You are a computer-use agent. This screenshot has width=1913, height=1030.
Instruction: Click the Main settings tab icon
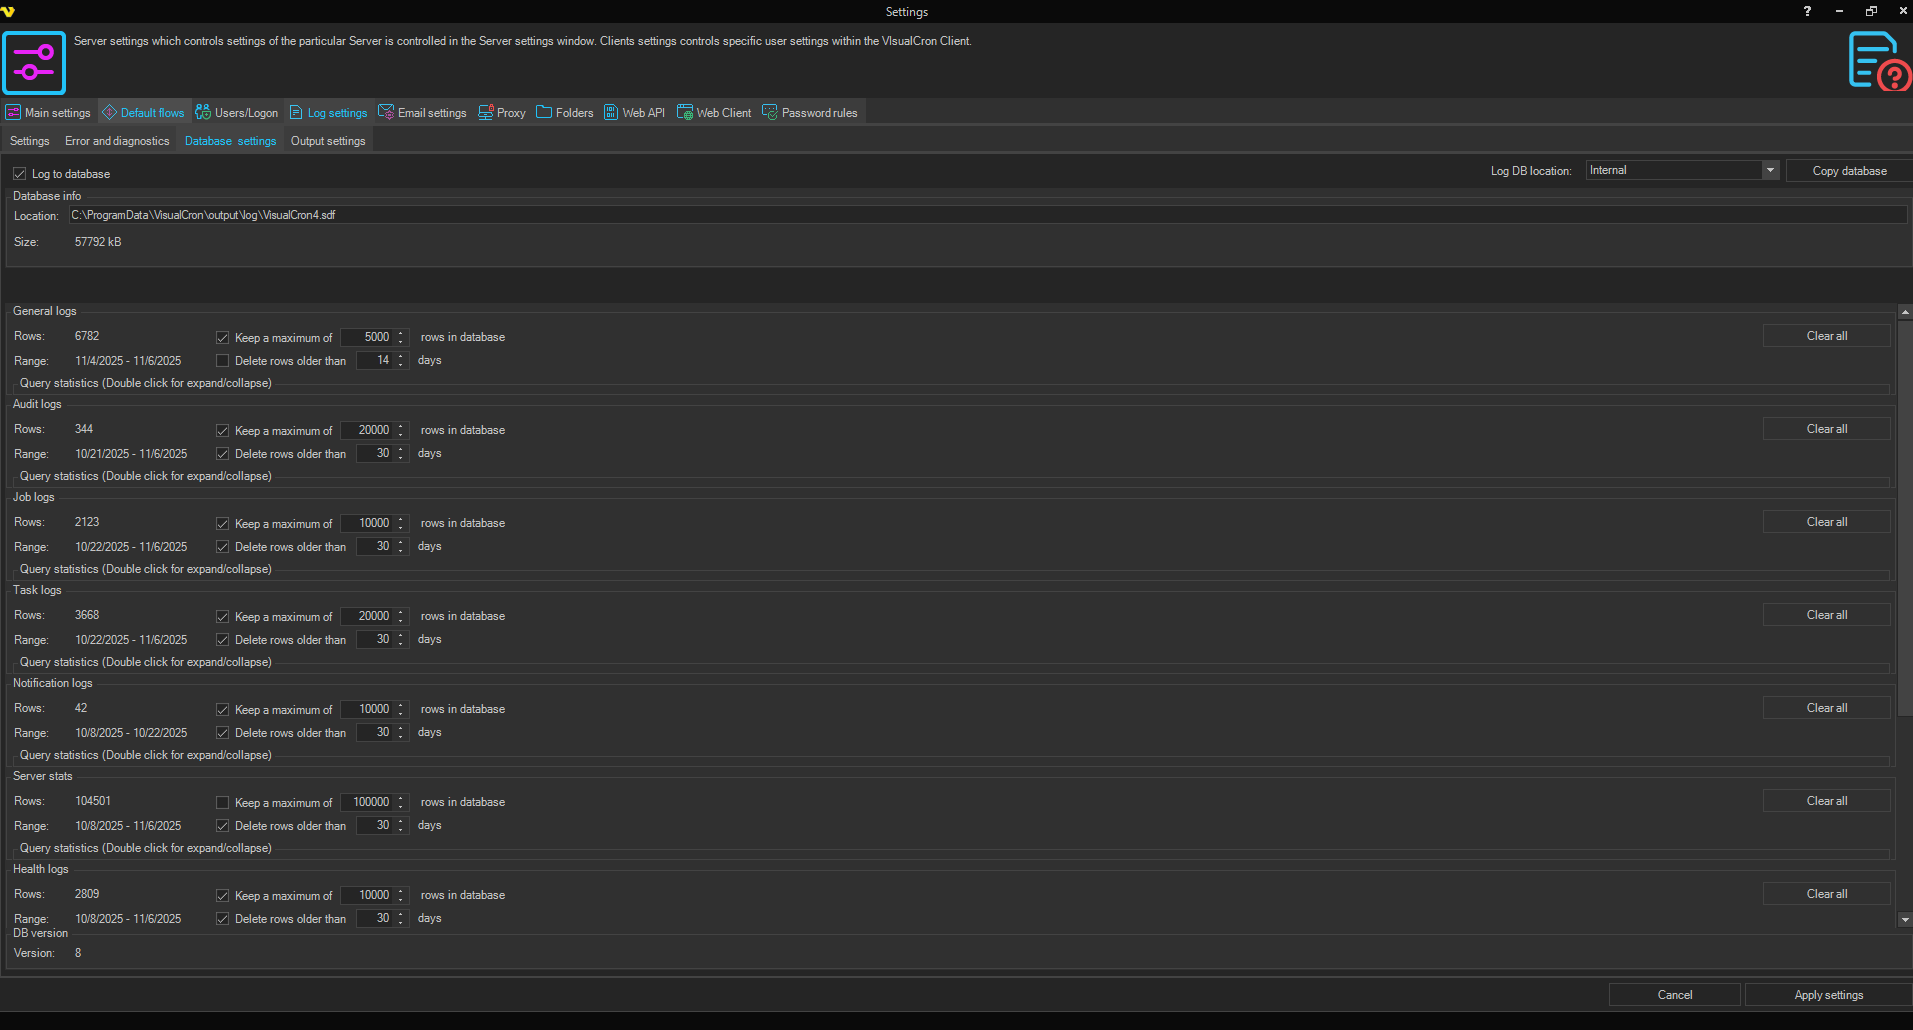(13, 112)
